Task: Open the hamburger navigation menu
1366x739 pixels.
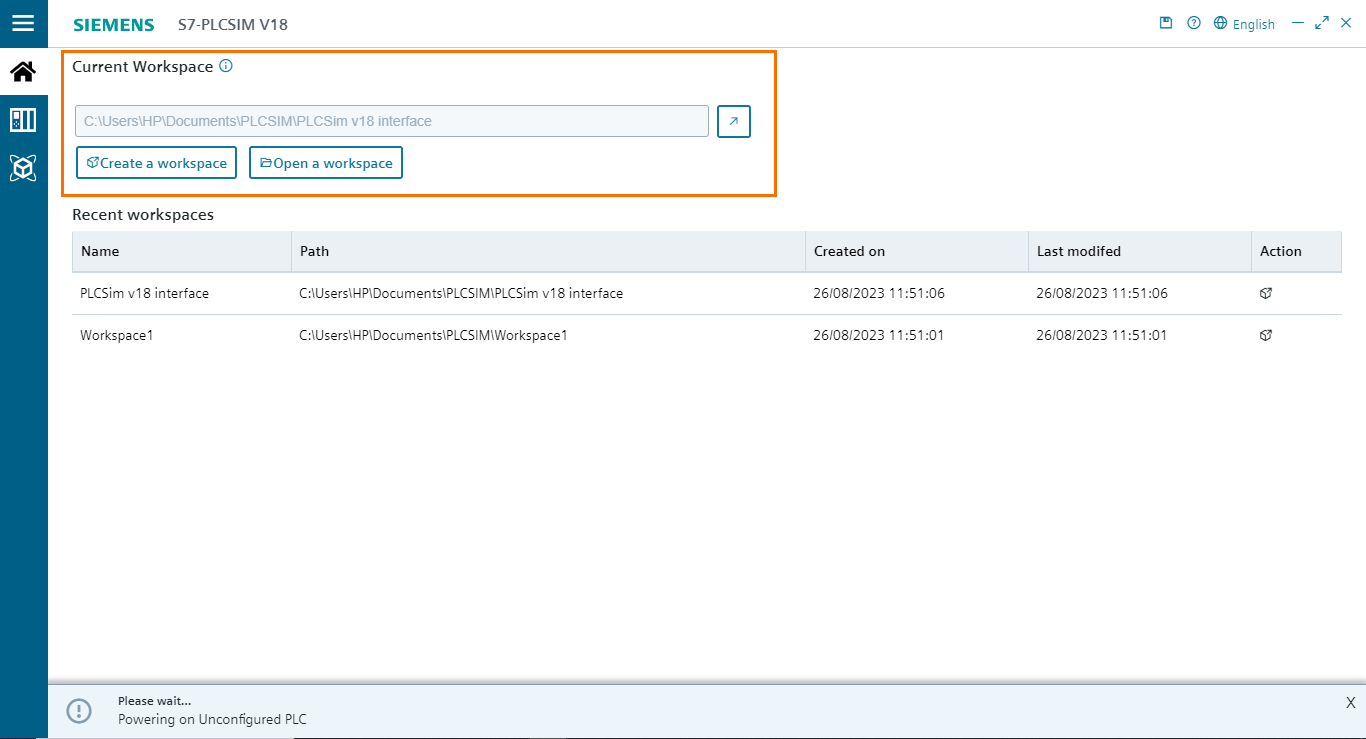Action: pyautogui.click(x=23, y=24)
